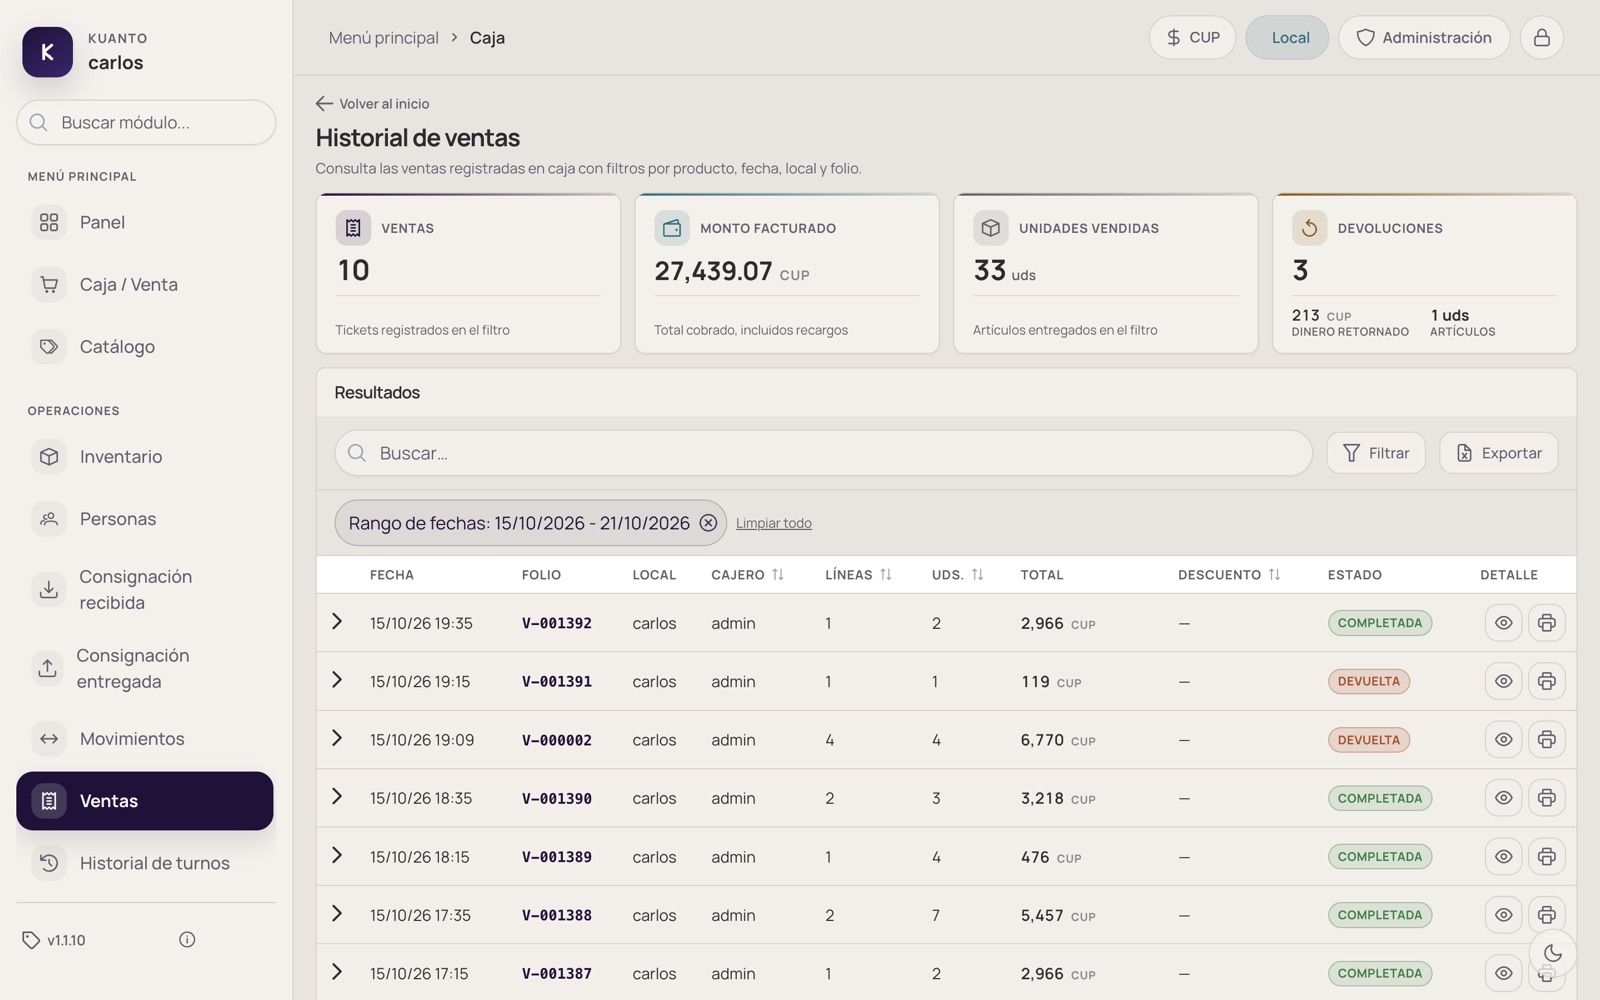The image size is (1600, 1000).
Task: Remove the date range filter chip
Action: pyautogui.click(x=708, y=523)
